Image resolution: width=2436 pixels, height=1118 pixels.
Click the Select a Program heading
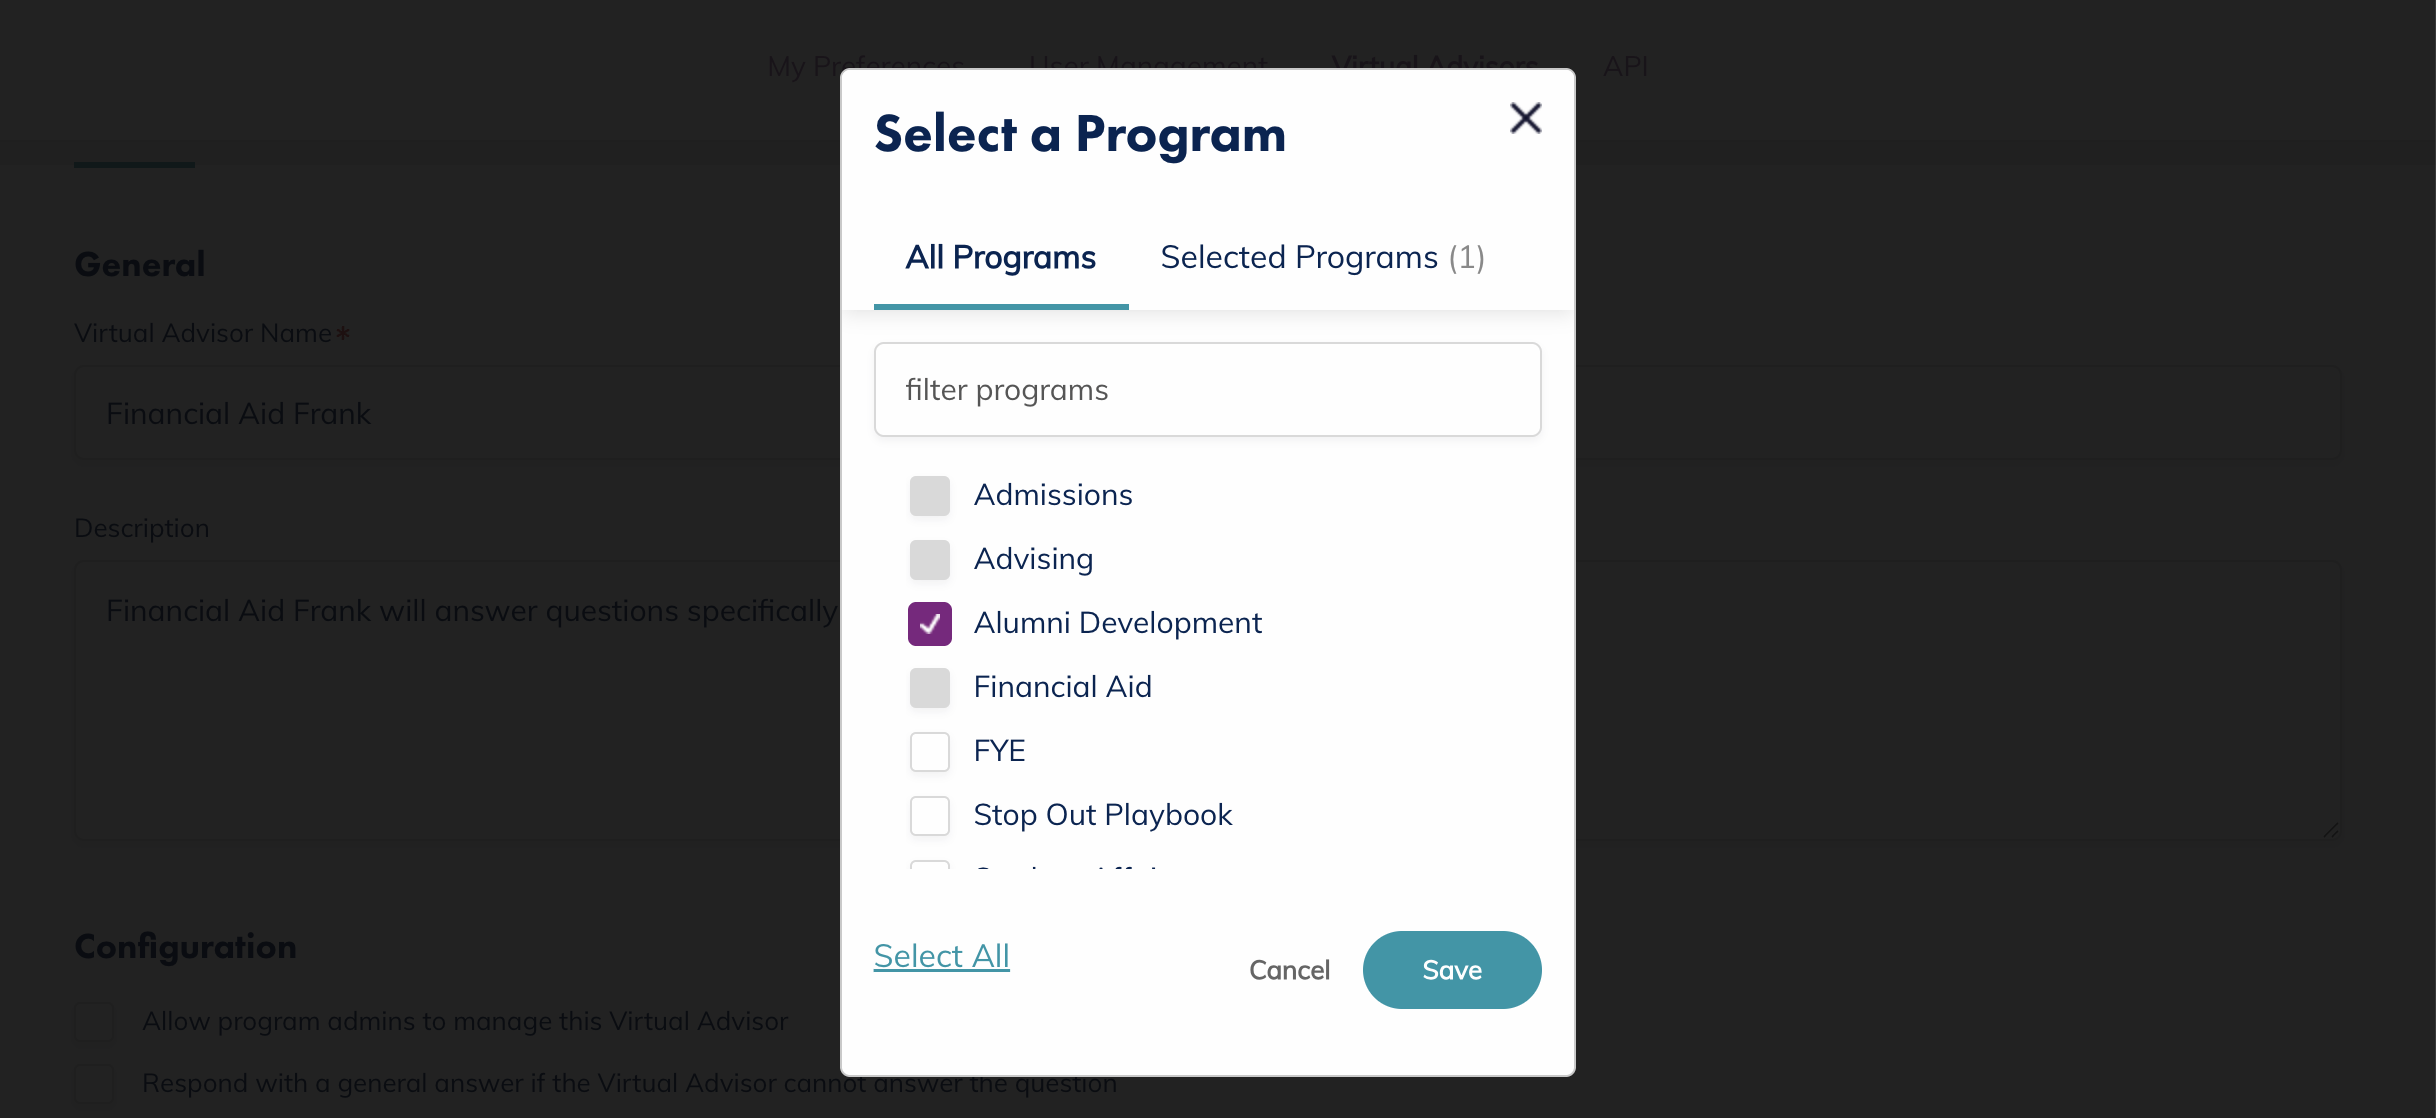[1080, 134]
